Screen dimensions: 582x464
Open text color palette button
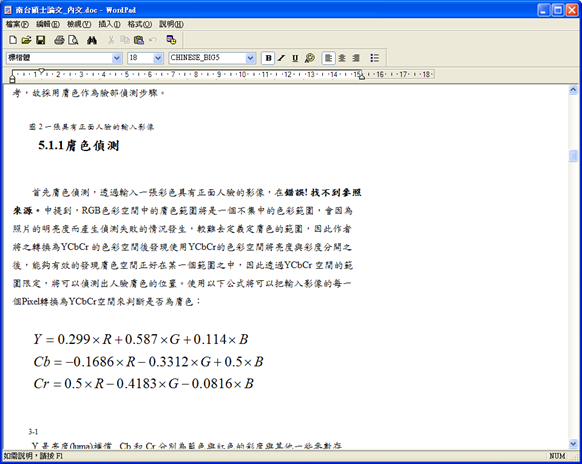click(309, 58)
